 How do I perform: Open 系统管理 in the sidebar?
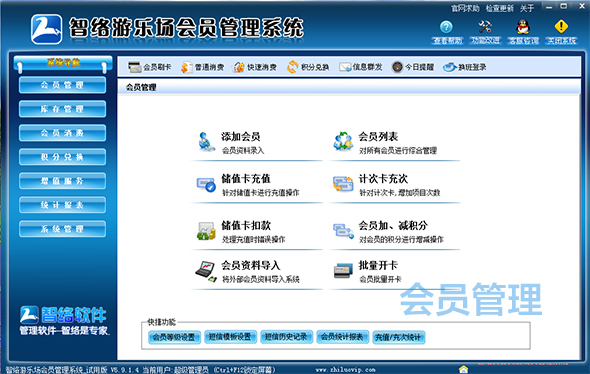pyautogui.click(x=62, y=229)
